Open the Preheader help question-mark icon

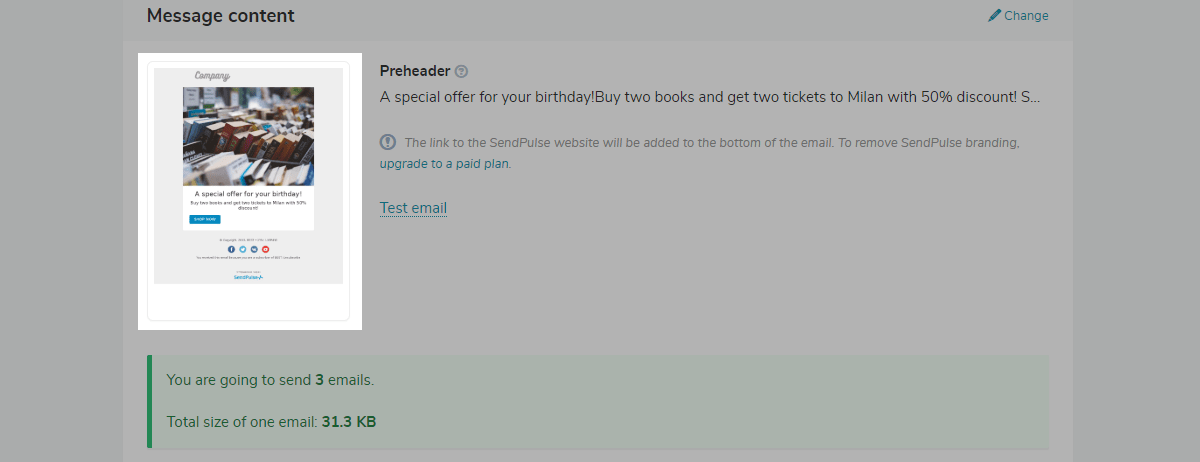click(461, 71)
